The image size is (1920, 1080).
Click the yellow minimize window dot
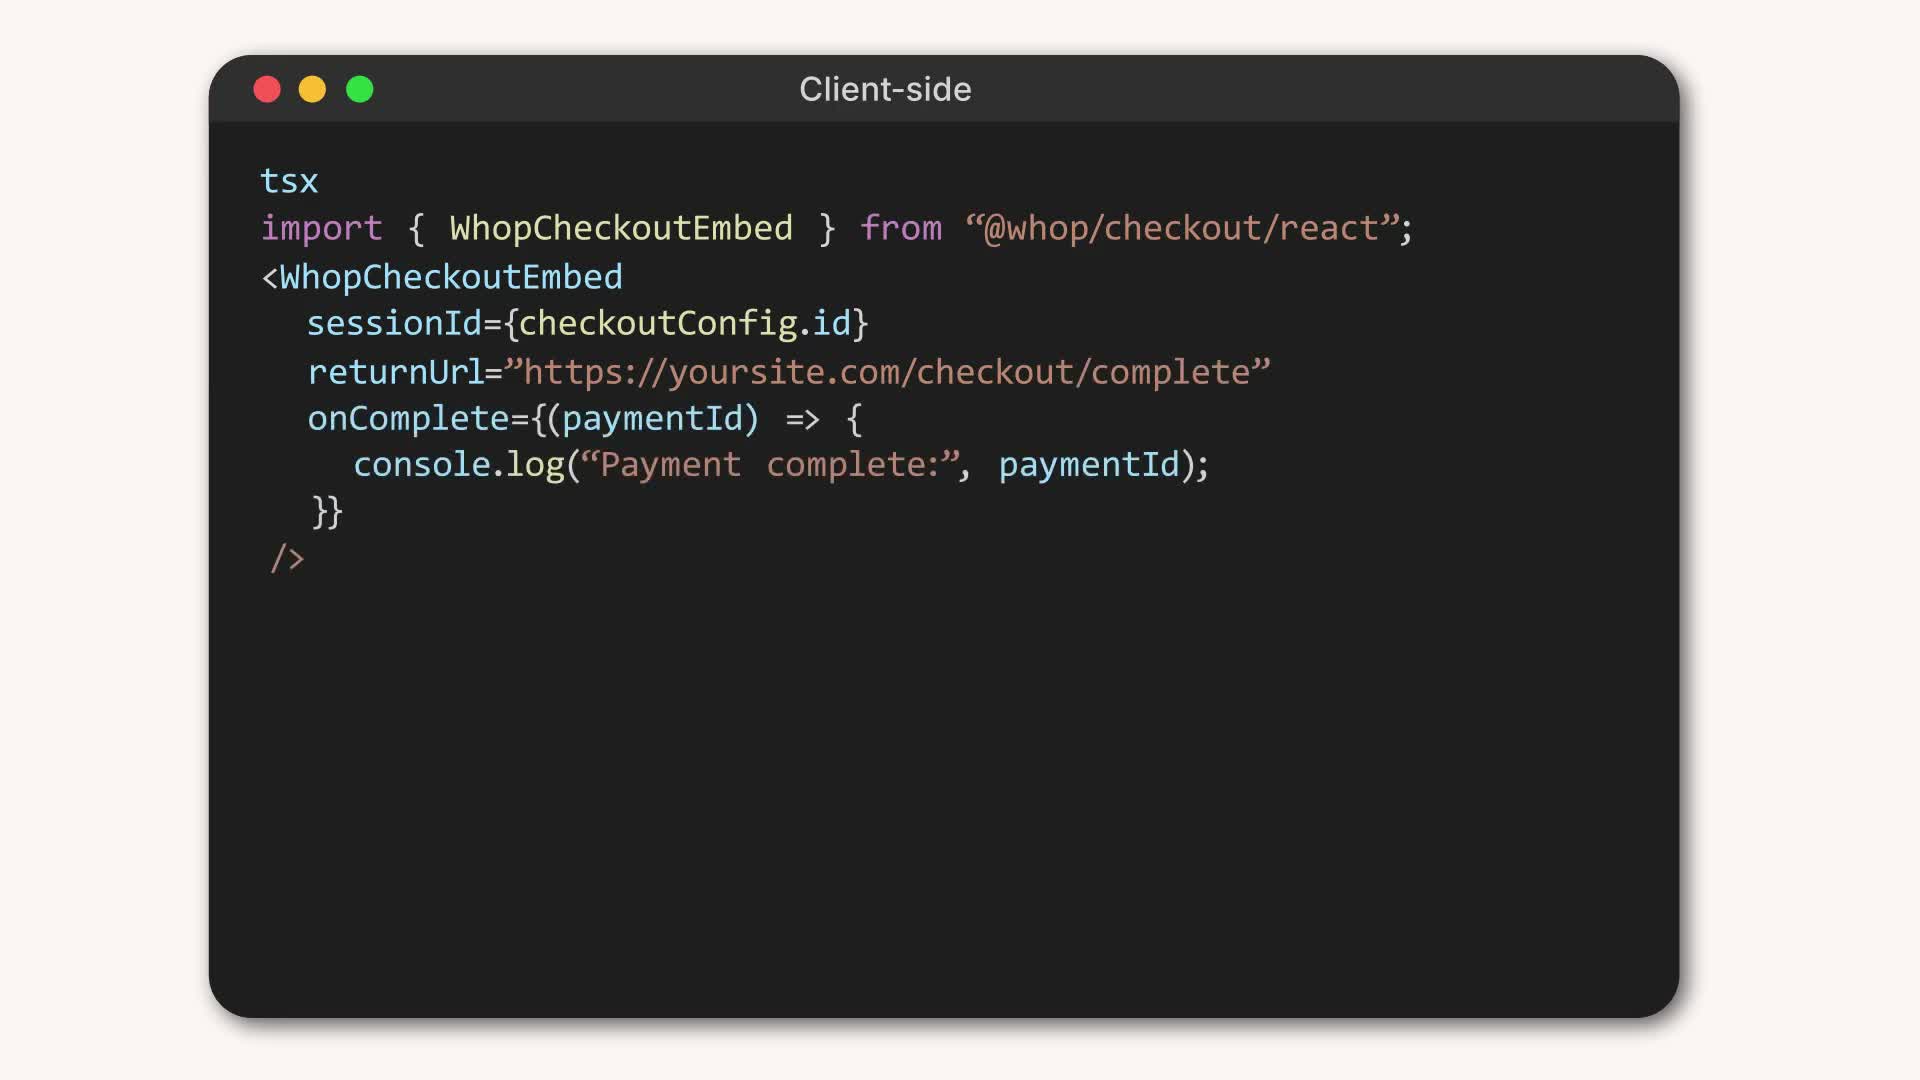tap(312, 90)
